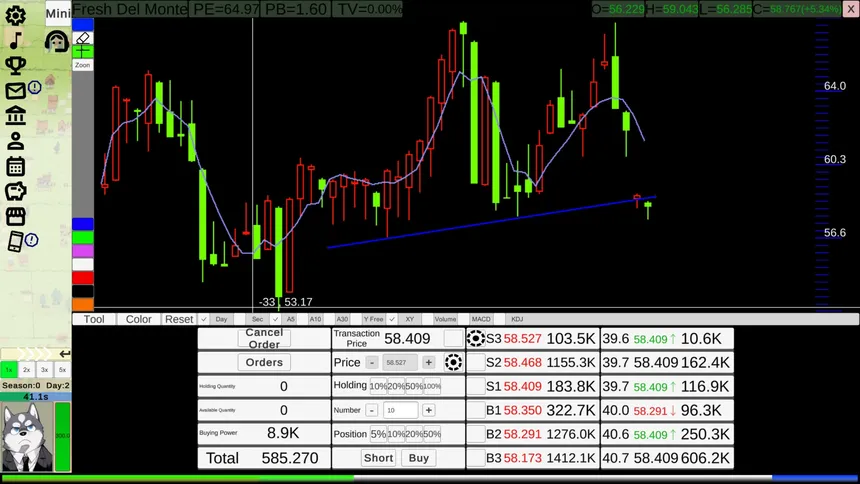
Task: Click the Cancel Order button
Action: [264, 339]
